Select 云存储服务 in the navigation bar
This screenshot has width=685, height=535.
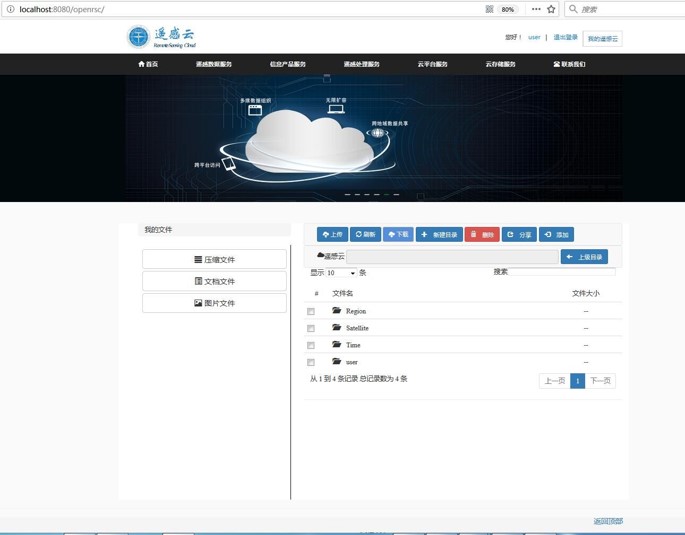(x=500, y=64)
